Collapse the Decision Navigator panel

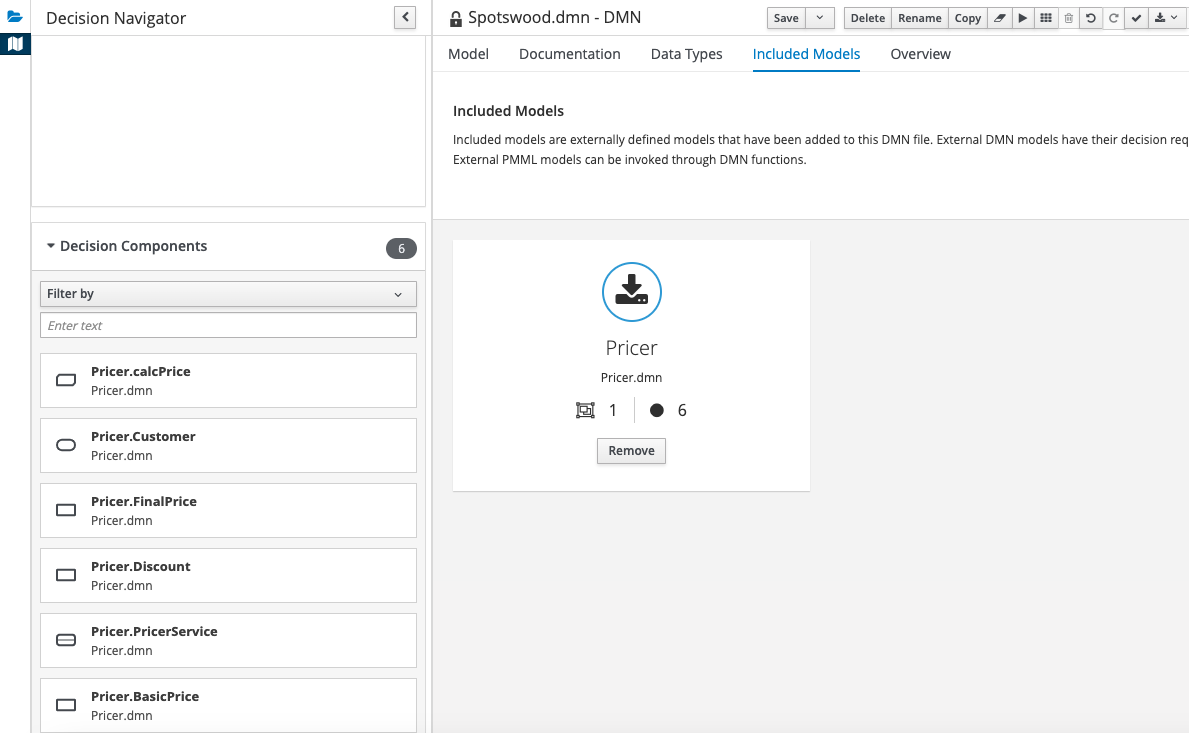(x=404, y=17)
